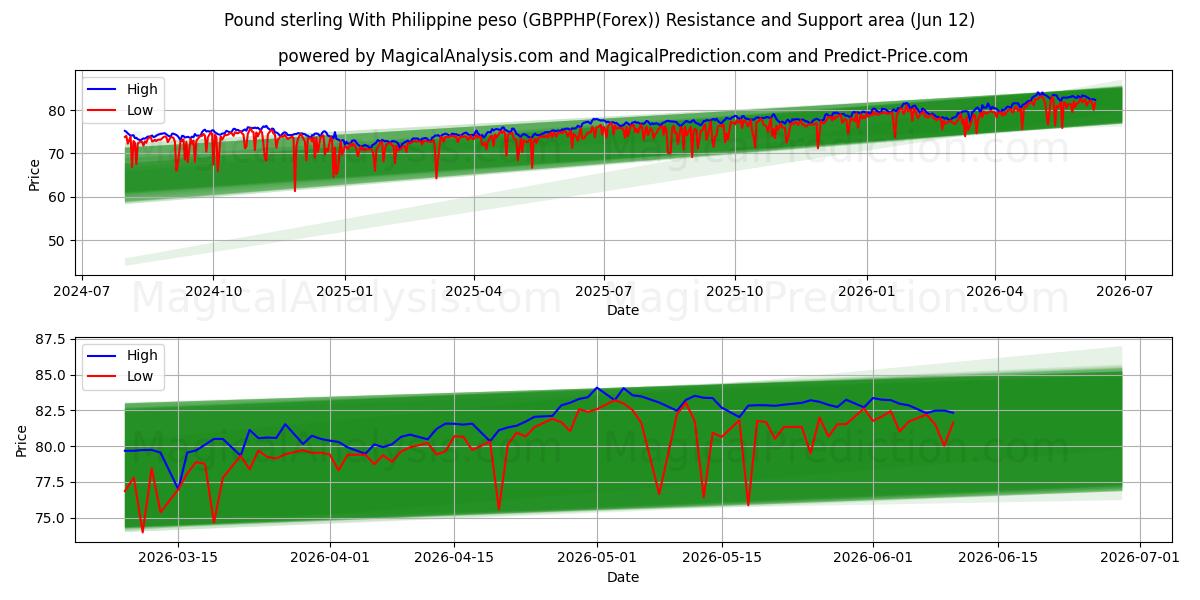
Task: Click the 'Date' x-axis label of upper chart
Action: (x=623, y=311)
